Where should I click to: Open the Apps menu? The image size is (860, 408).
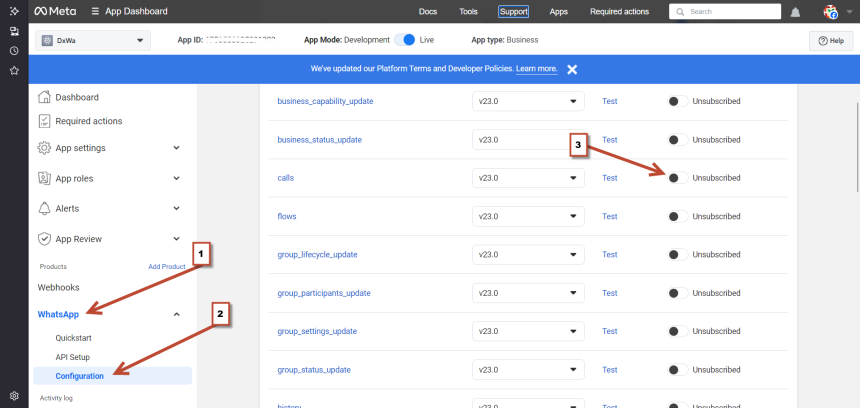tap(558, 12)
